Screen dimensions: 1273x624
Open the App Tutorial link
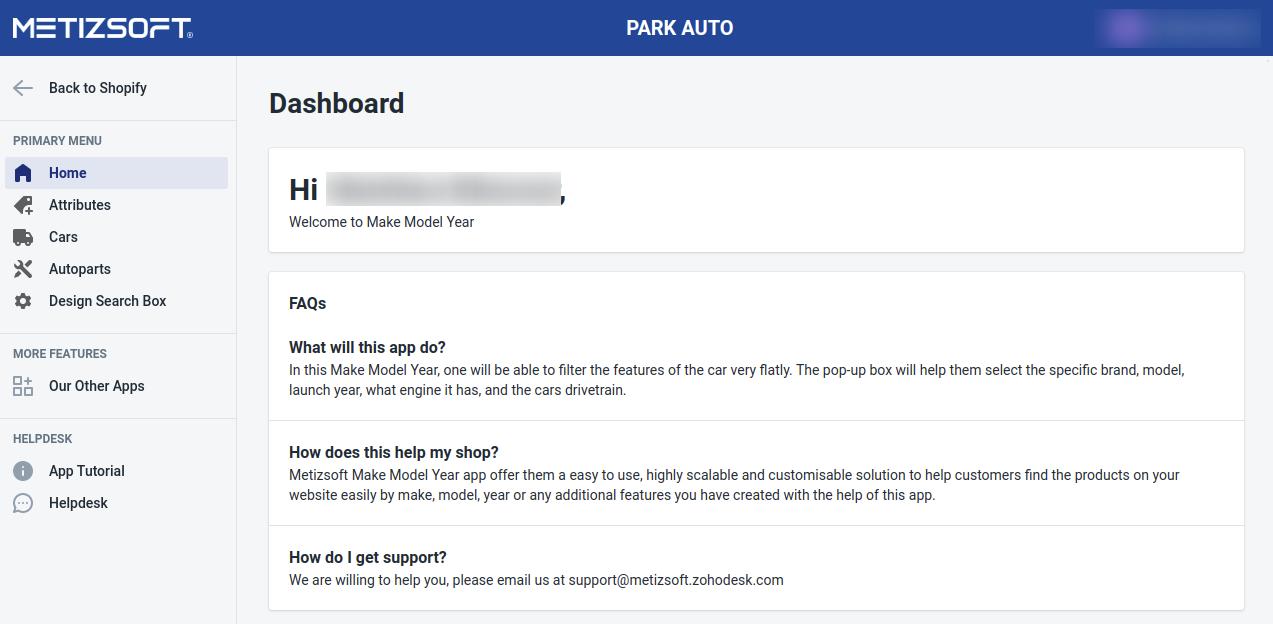click(x=87, y=471)
